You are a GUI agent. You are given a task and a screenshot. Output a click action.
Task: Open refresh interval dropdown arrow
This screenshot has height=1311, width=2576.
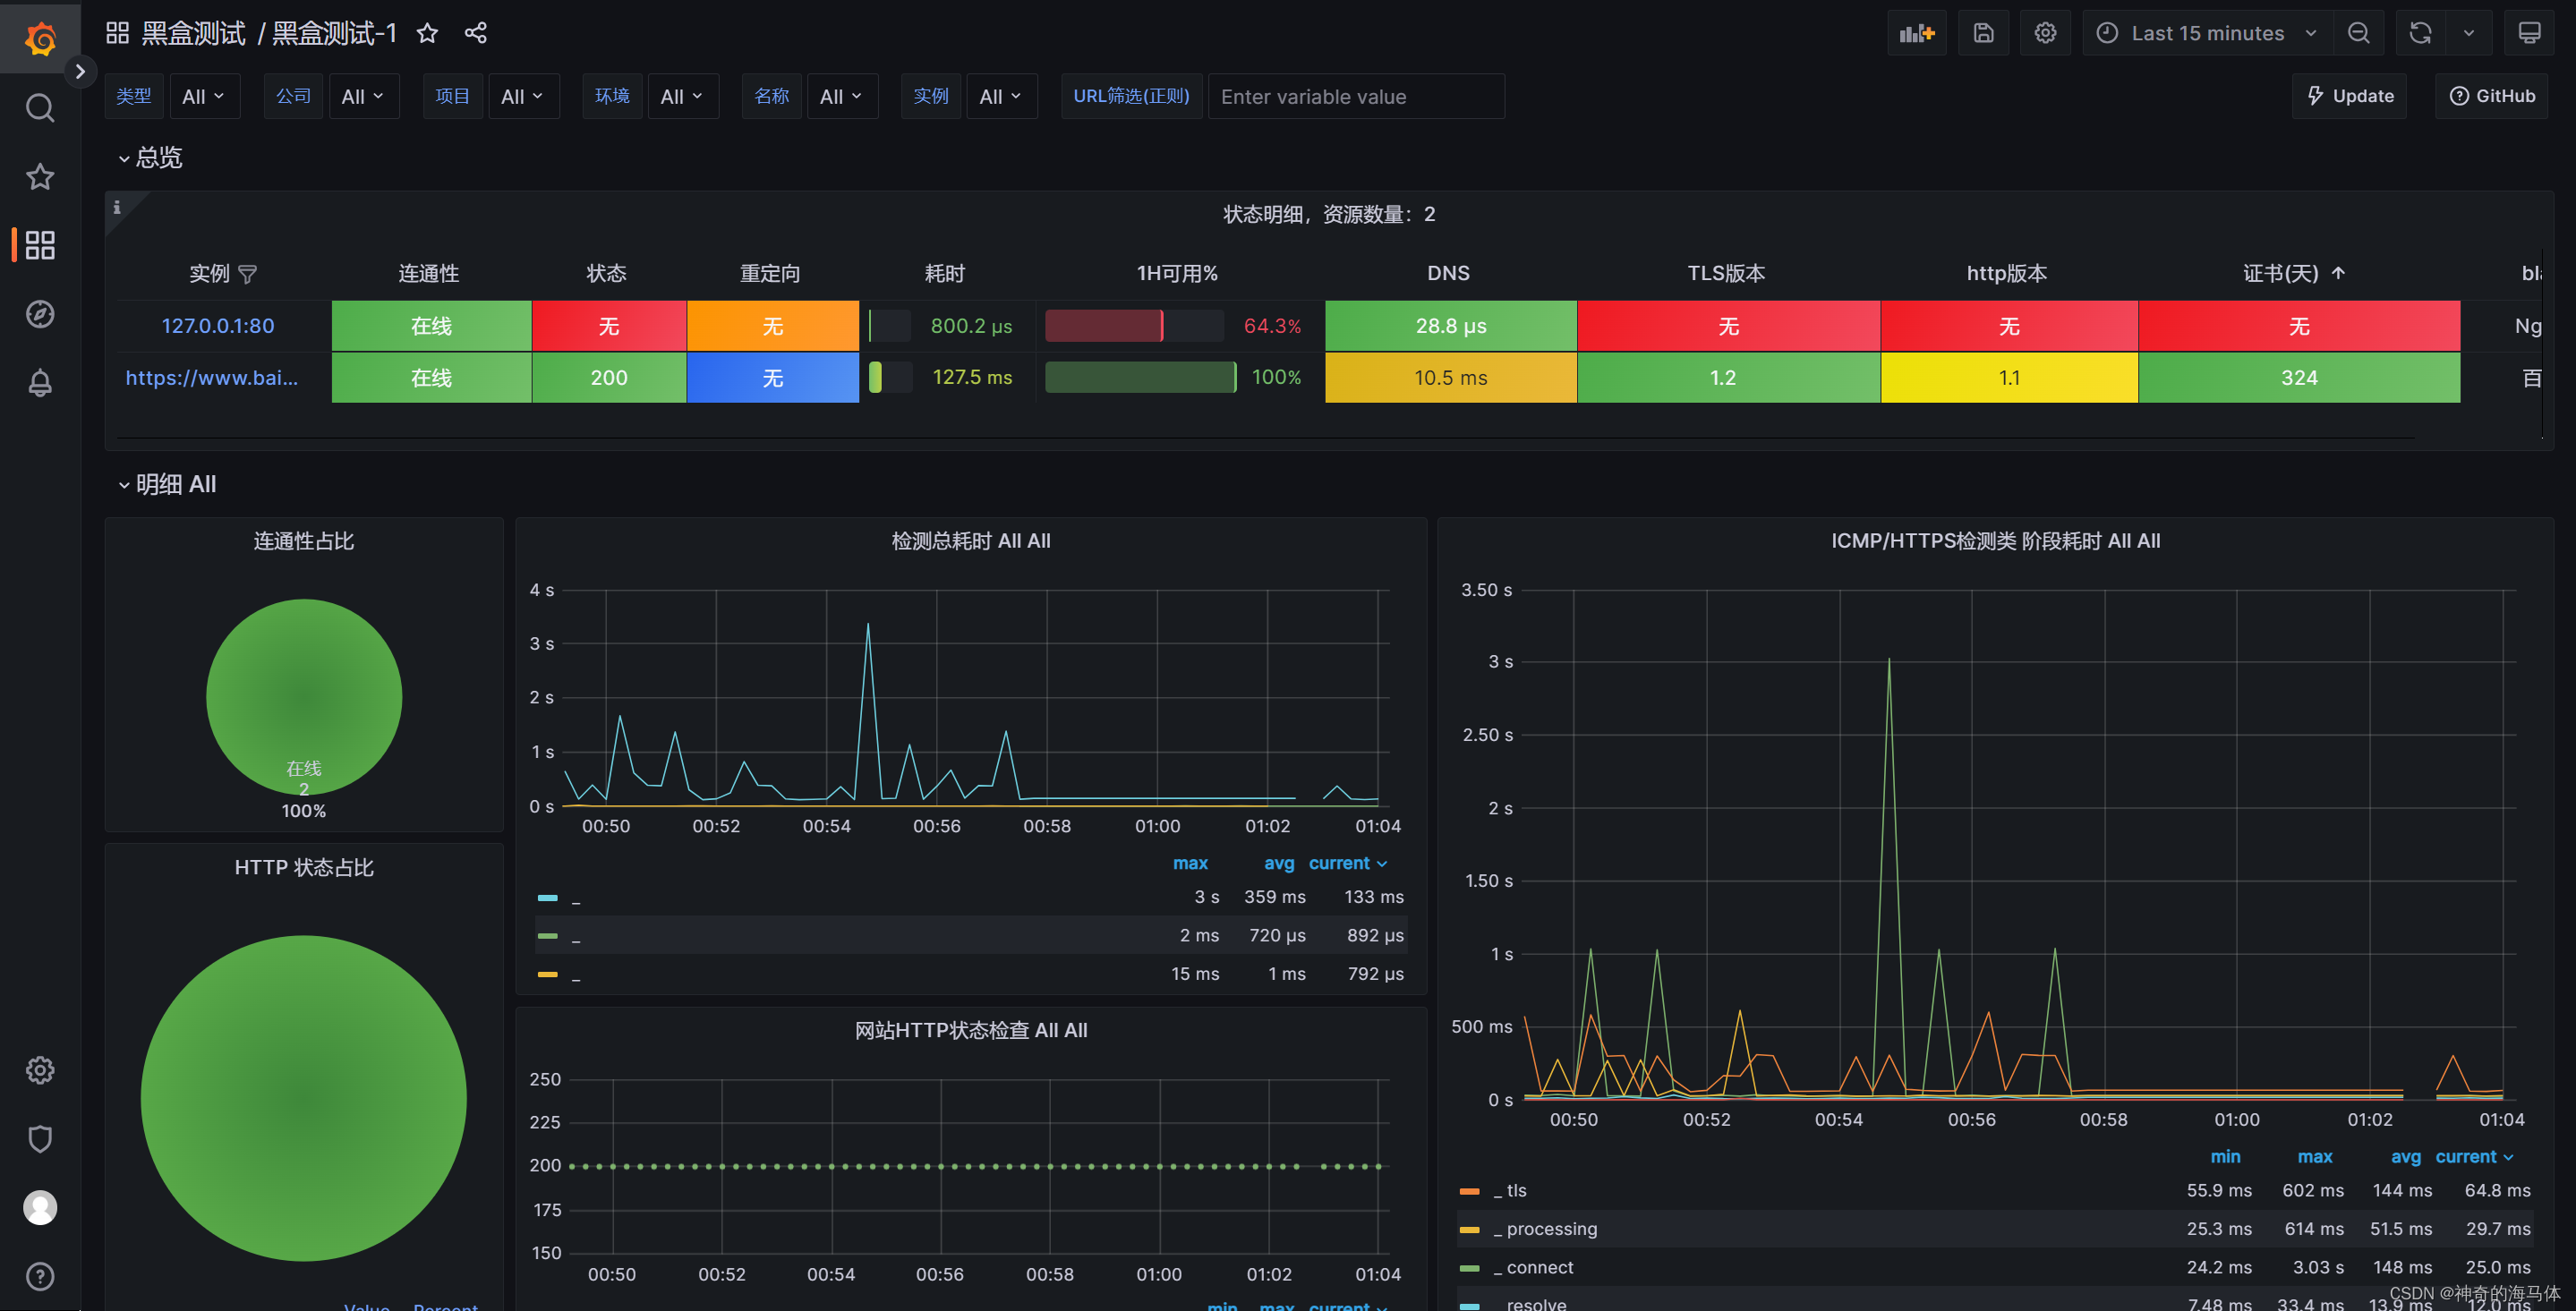pyautogui.click(x=2469, y=33)
